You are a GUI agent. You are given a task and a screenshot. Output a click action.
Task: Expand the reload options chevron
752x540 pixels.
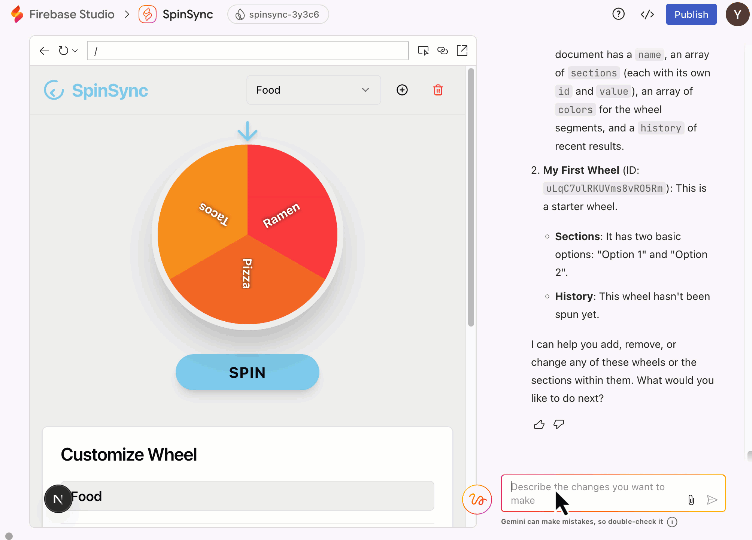[x=75, y=50]
